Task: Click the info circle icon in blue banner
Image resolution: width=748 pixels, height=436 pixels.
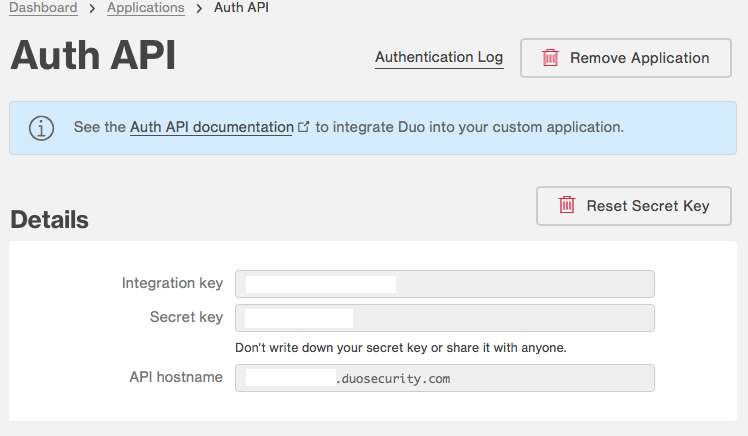Action: click(x=42, y=128)
